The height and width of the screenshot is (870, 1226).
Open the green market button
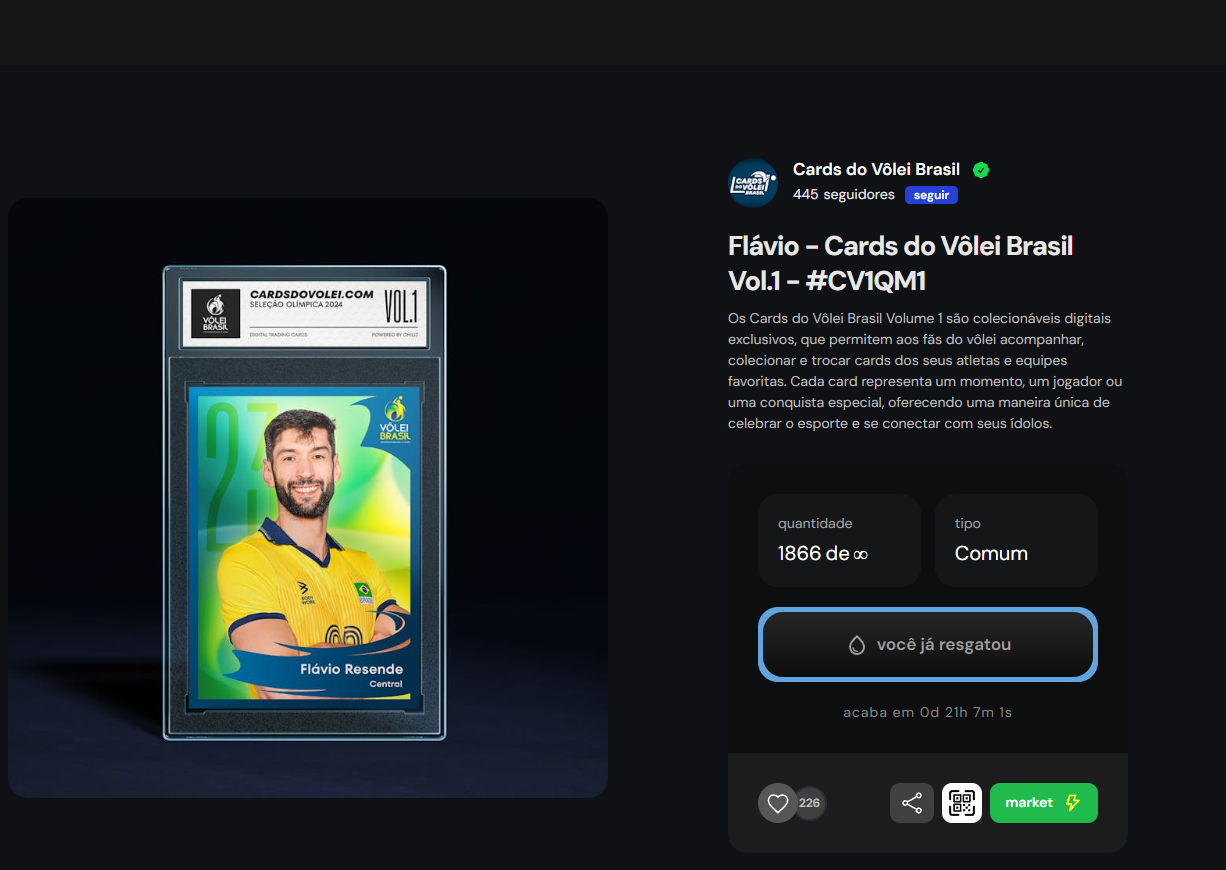pos(1044,803)
